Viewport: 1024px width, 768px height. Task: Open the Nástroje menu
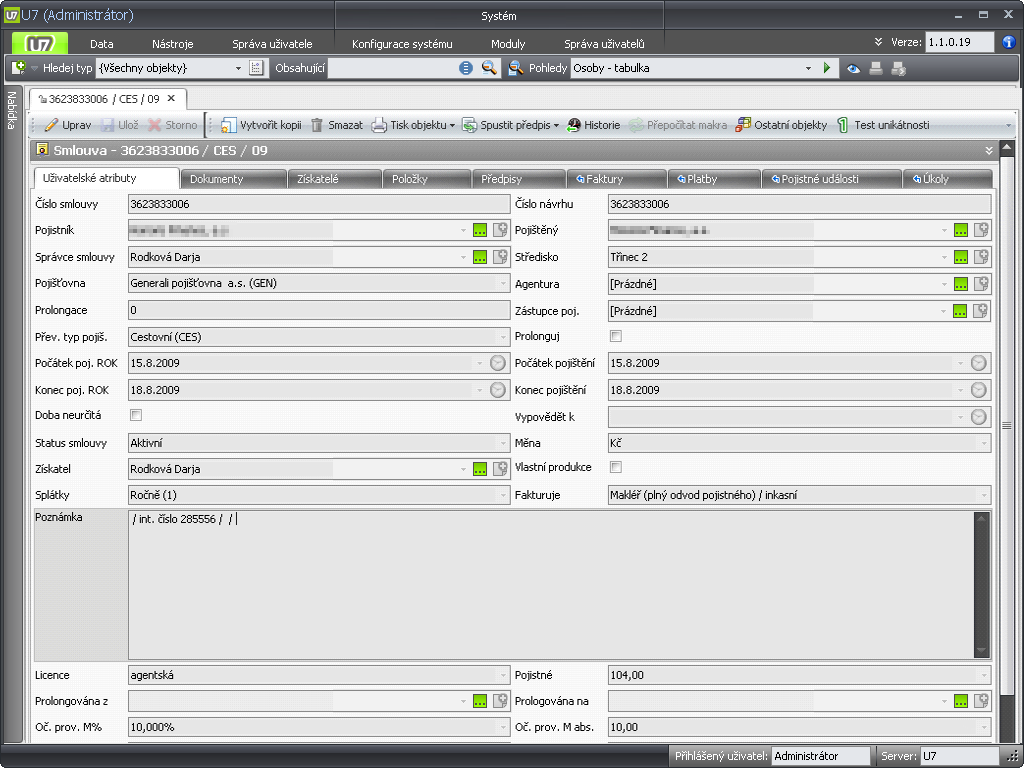pos(172,44)
